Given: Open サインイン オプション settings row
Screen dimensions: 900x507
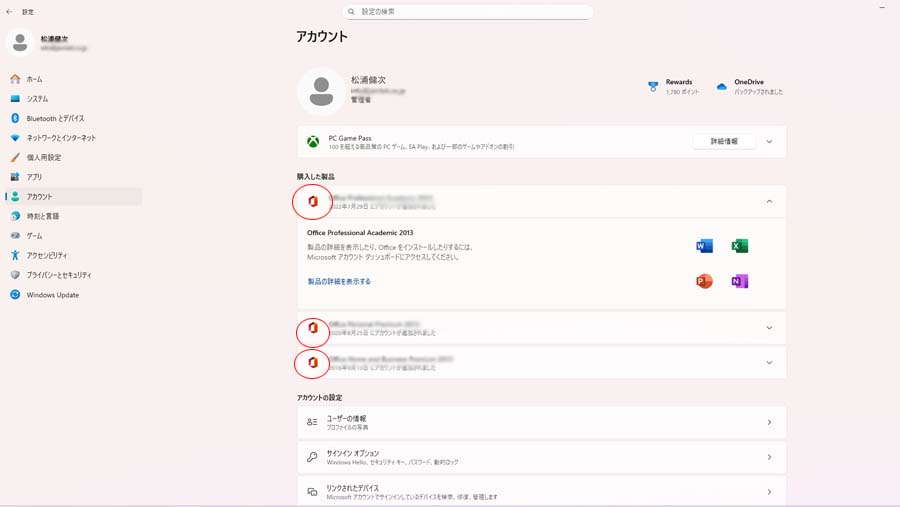Looking at the screenshot, I should tap(541, 457).
